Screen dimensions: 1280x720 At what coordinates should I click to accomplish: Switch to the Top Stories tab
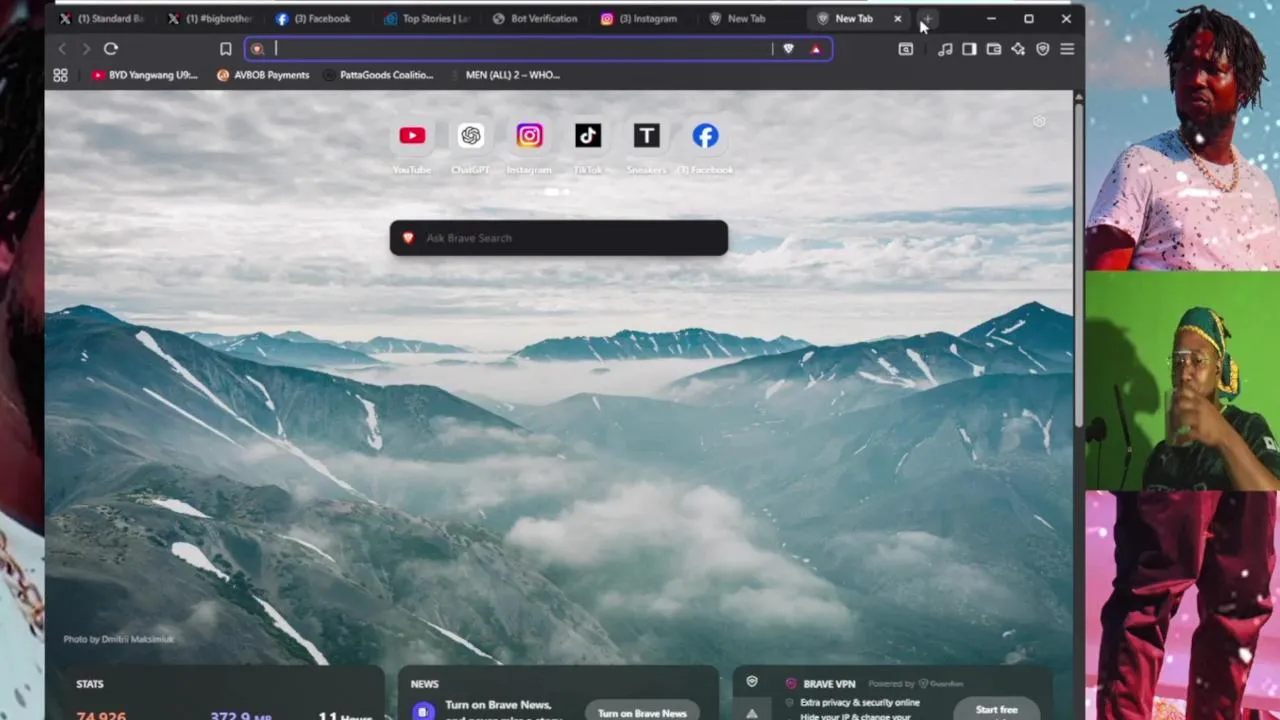click(x=427, y=18)
